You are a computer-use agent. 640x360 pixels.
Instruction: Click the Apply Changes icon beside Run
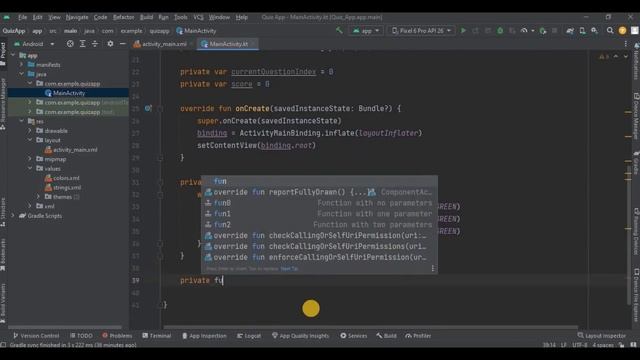click(476, 31)
